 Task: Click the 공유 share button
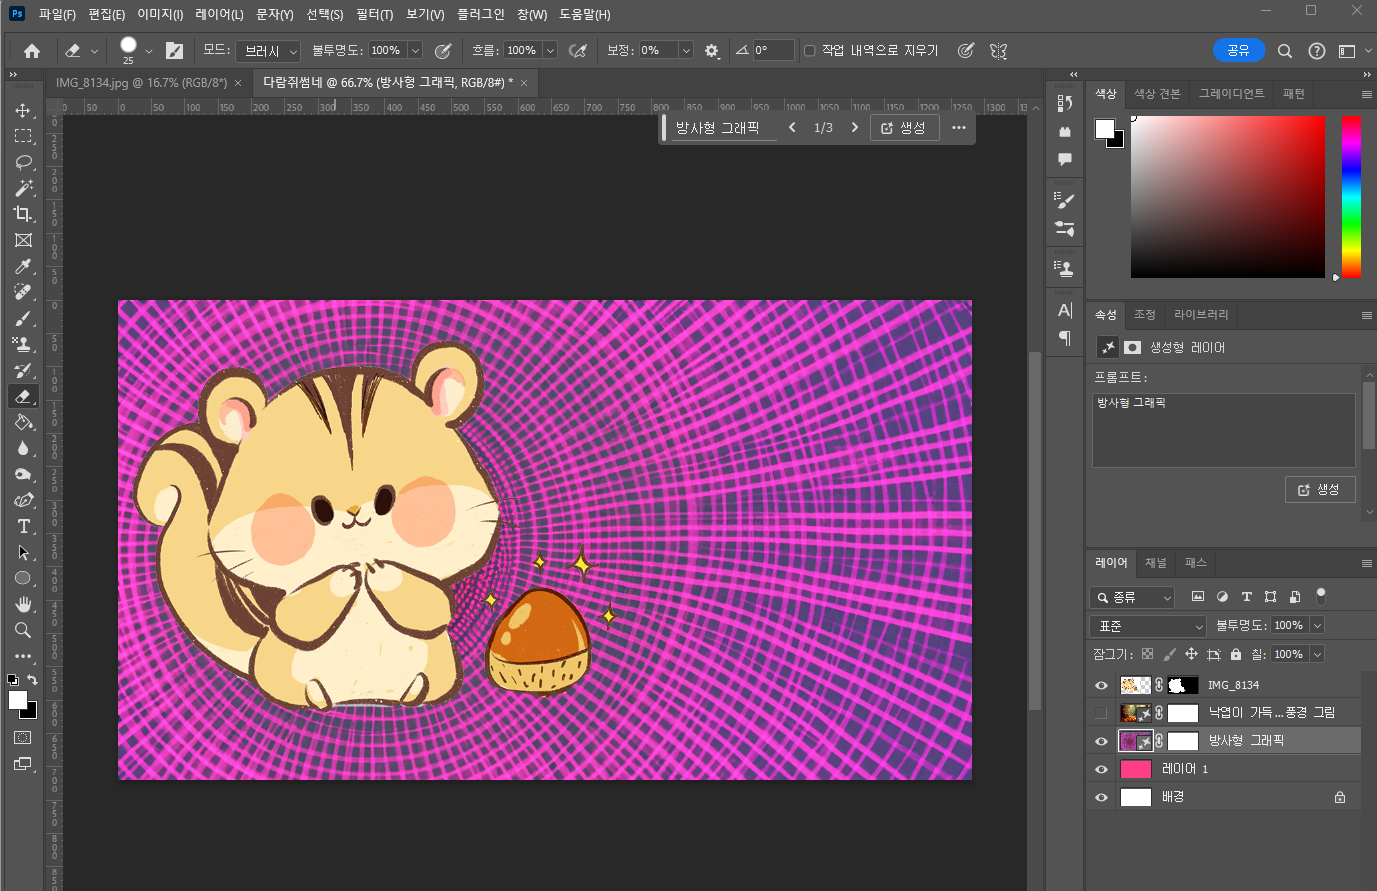[x=1238, y=50]
